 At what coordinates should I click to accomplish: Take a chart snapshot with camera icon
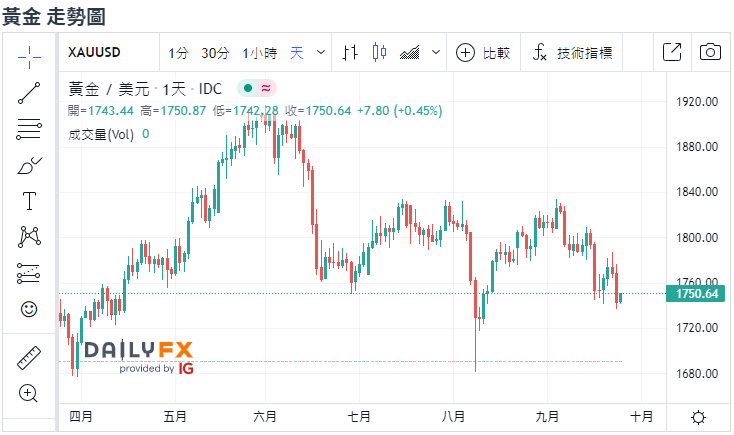710,52
